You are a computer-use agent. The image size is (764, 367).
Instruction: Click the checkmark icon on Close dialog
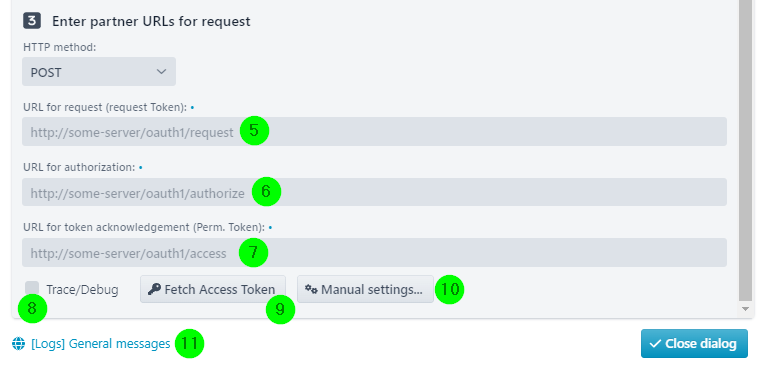click(655, 344)
